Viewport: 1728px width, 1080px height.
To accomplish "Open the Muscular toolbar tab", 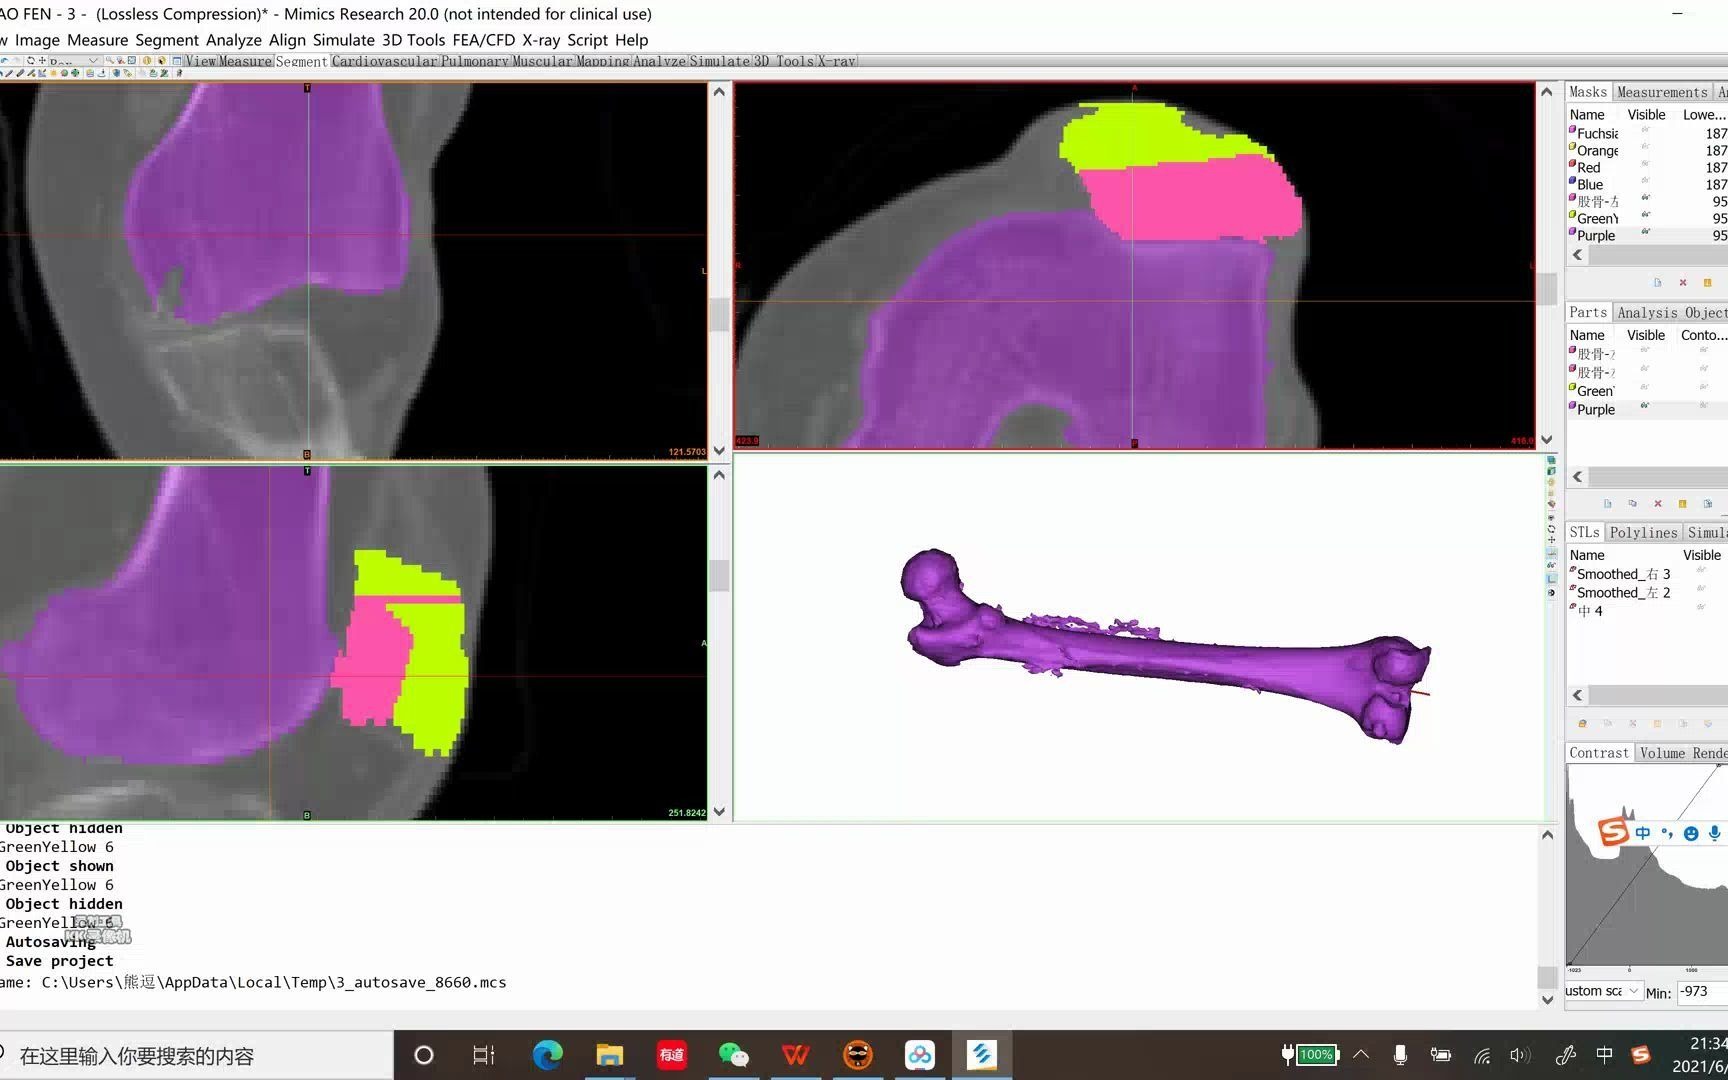I will [543, 61].
